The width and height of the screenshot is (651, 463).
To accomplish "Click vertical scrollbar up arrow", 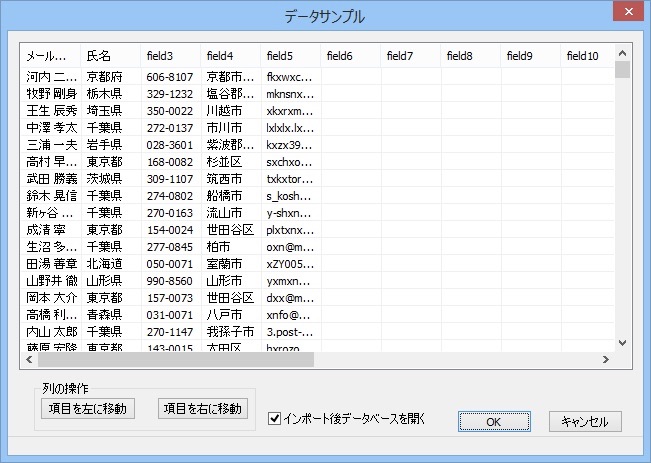I will [622, 51].
